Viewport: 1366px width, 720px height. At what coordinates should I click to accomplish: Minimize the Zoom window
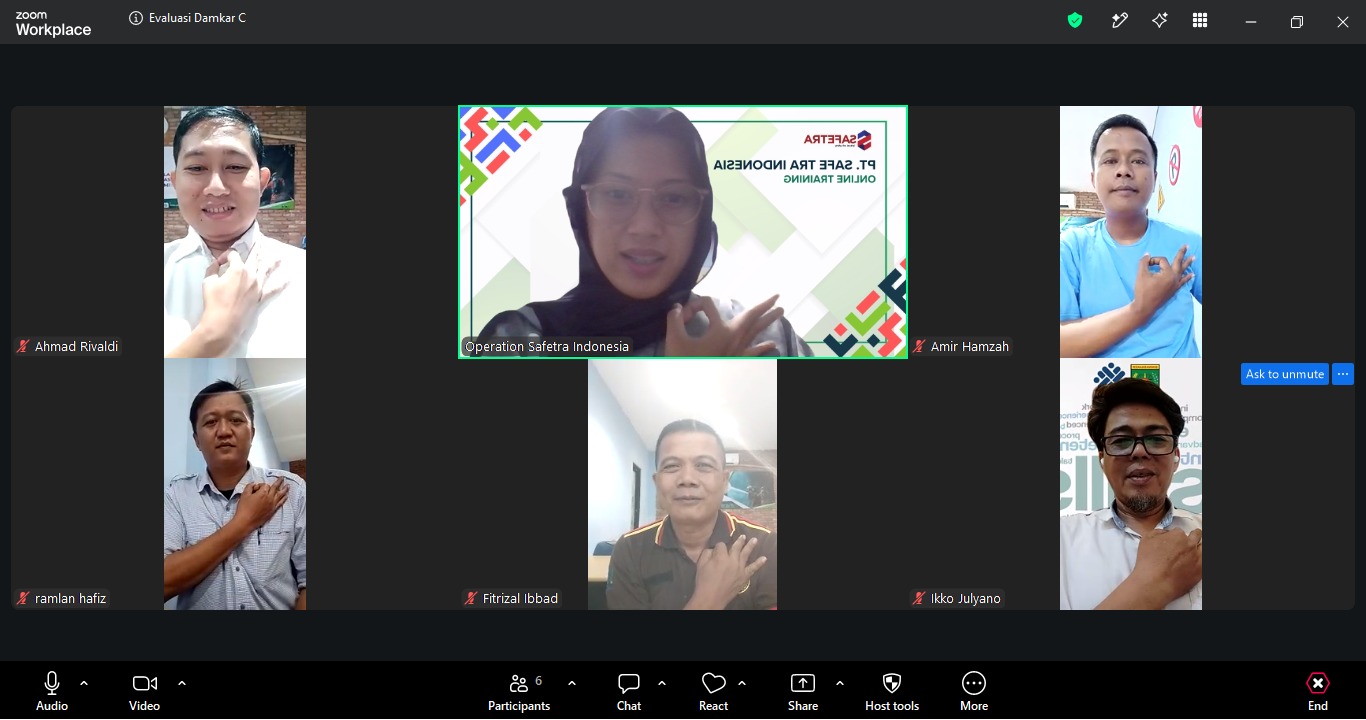[x=1251, y=22]
